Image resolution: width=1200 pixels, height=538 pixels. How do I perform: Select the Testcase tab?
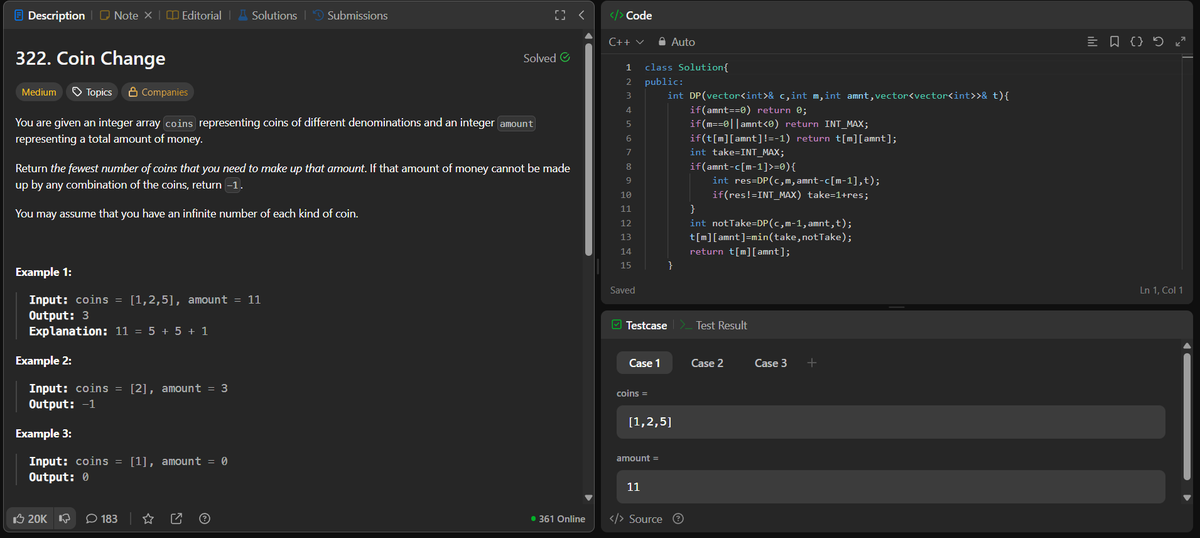[638, 325]
